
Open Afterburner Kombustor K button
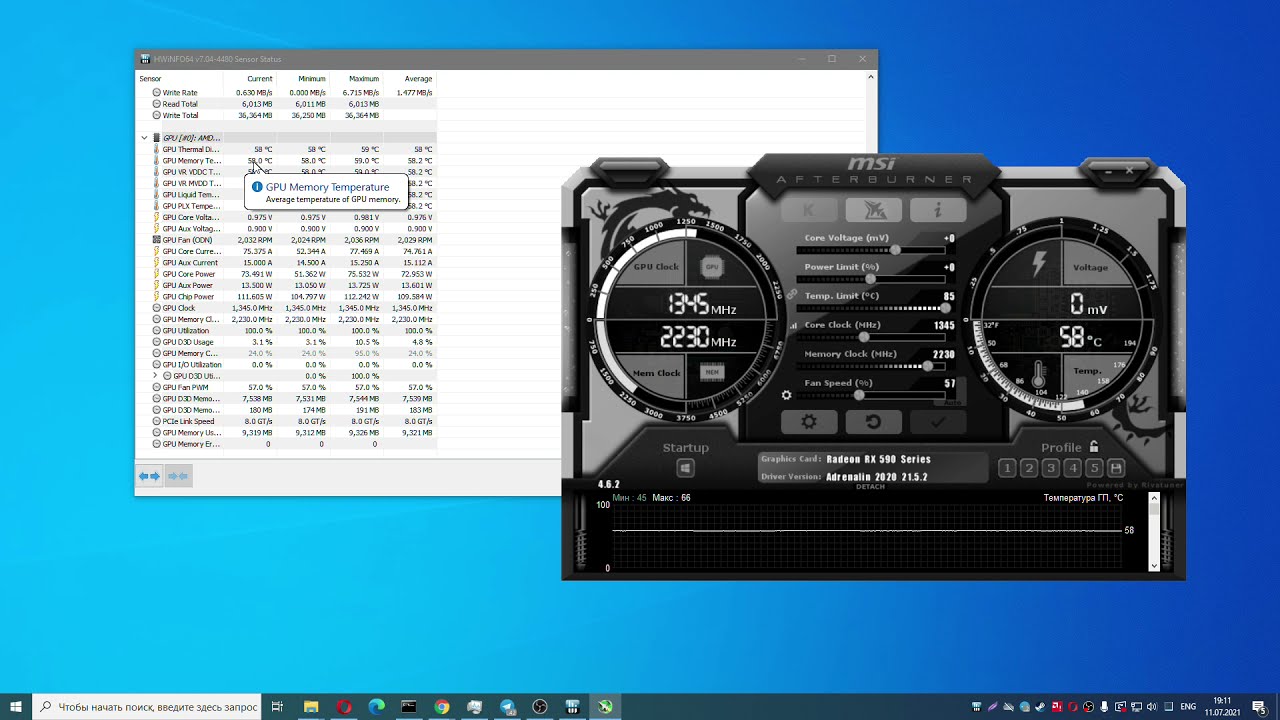click(808, 210)
